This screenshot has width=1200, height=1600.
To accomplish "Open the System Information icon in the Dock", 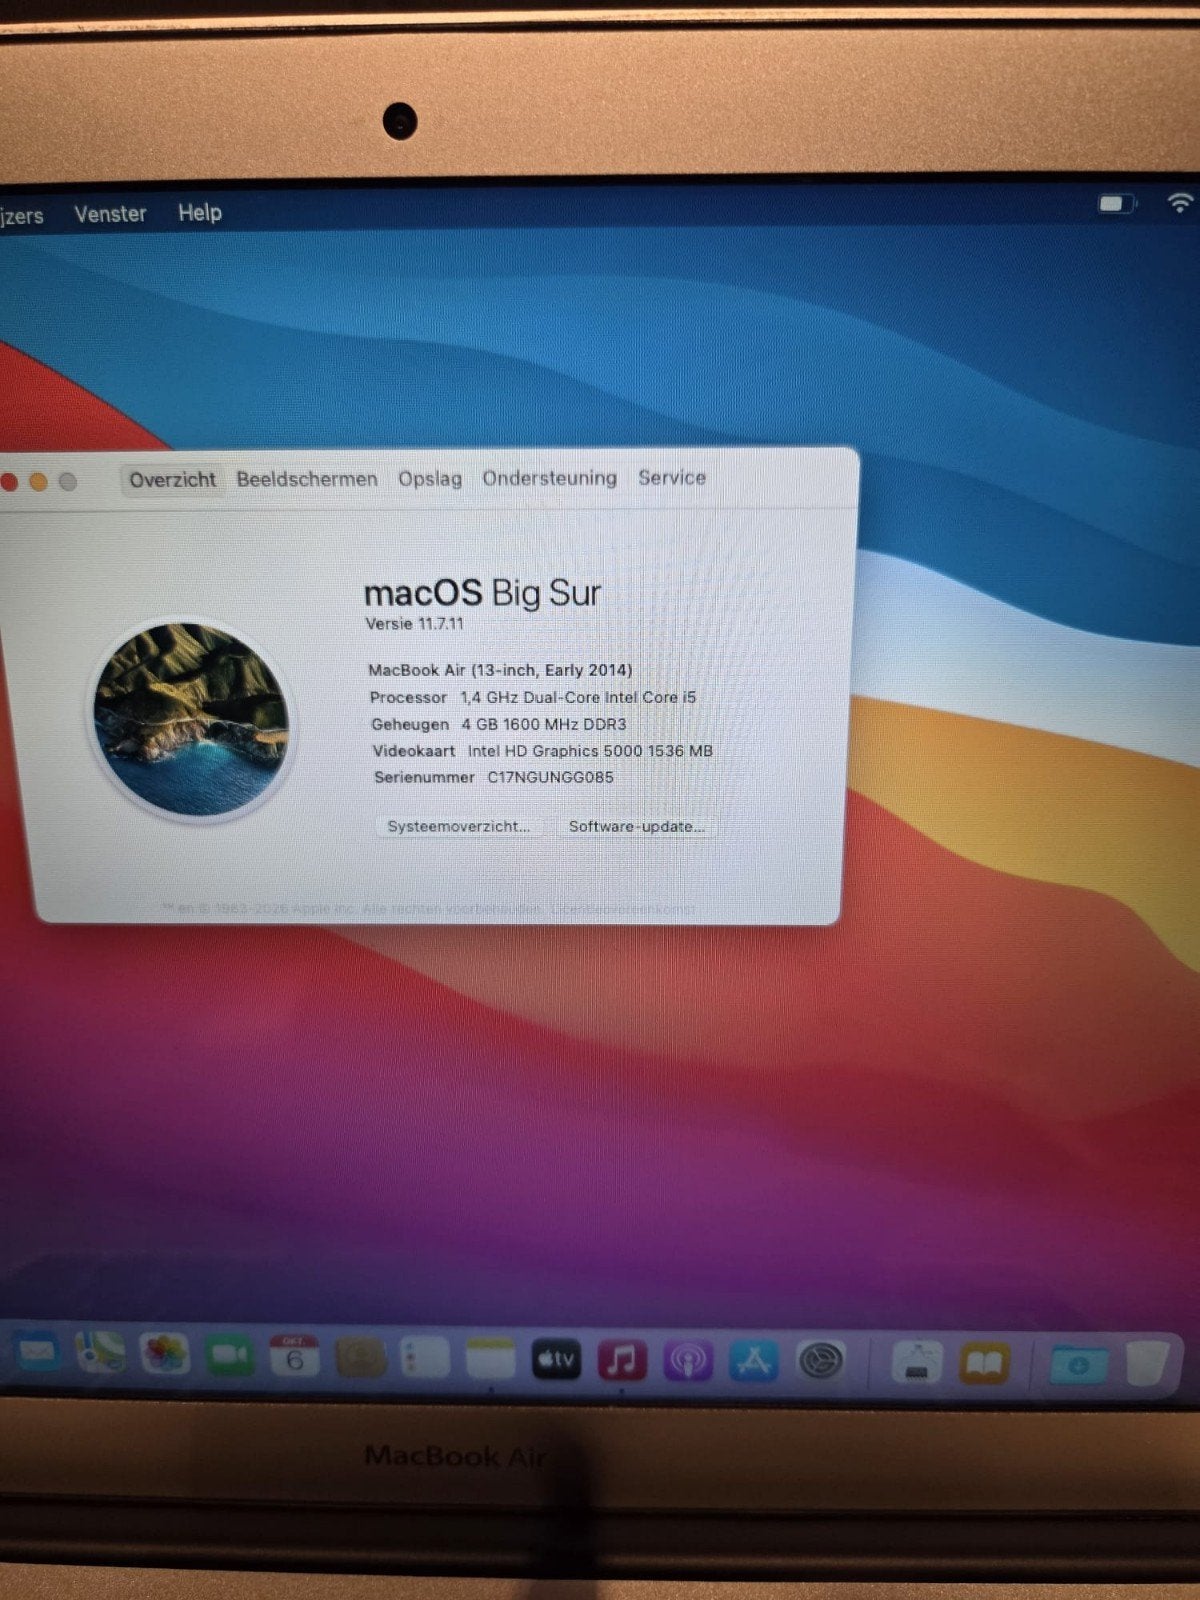I will click(x=917, y=1363).
